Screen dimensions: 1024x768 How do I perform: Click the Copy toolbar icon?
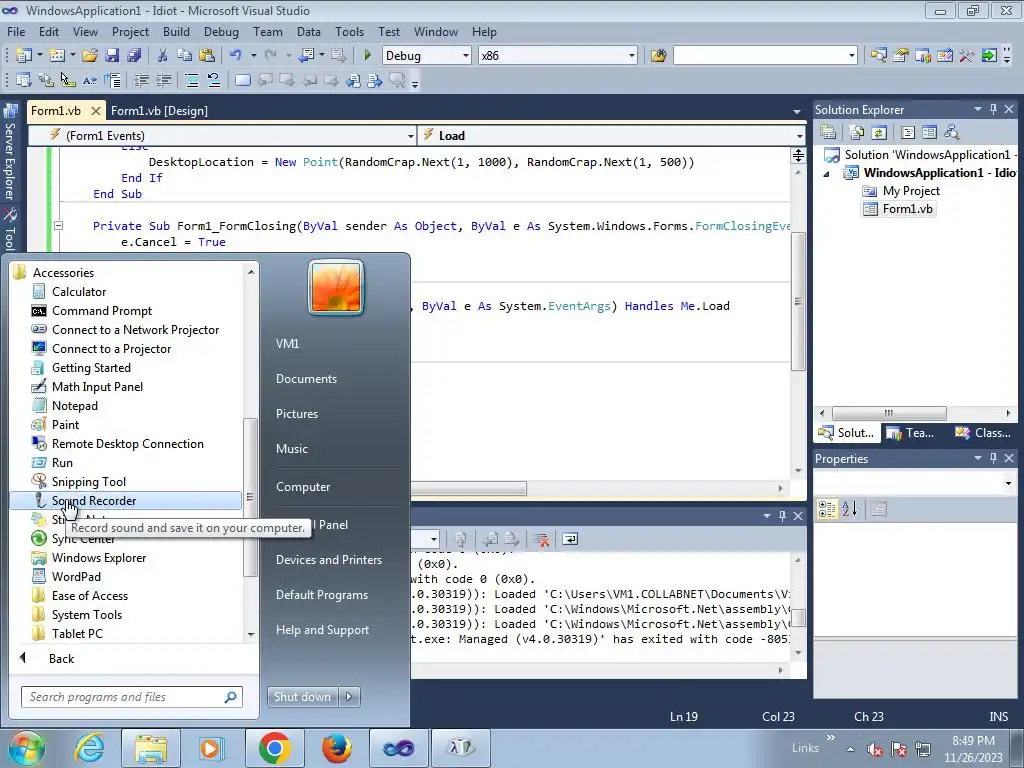point(185,56)
